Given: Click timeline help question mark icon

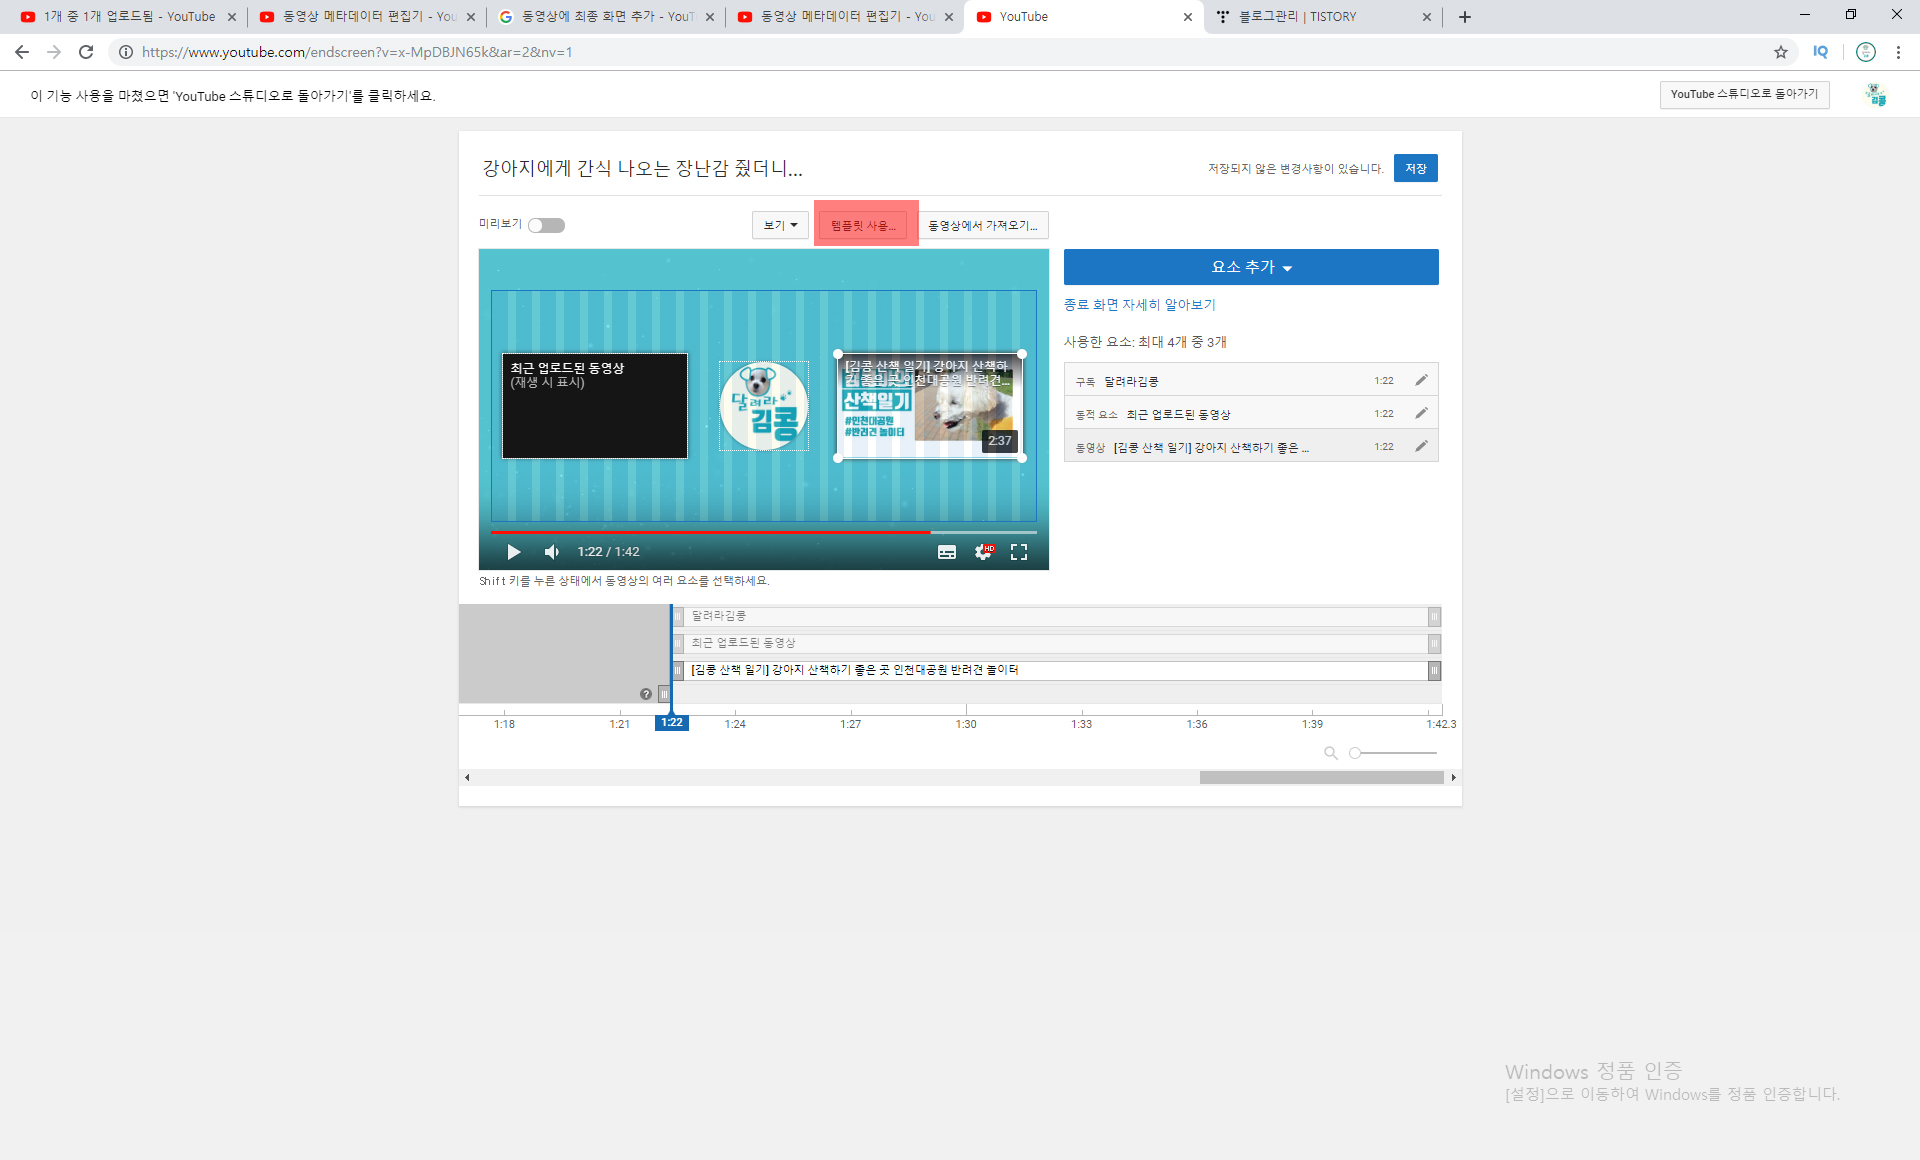Looking at the screenshot, I should (646, 694).
